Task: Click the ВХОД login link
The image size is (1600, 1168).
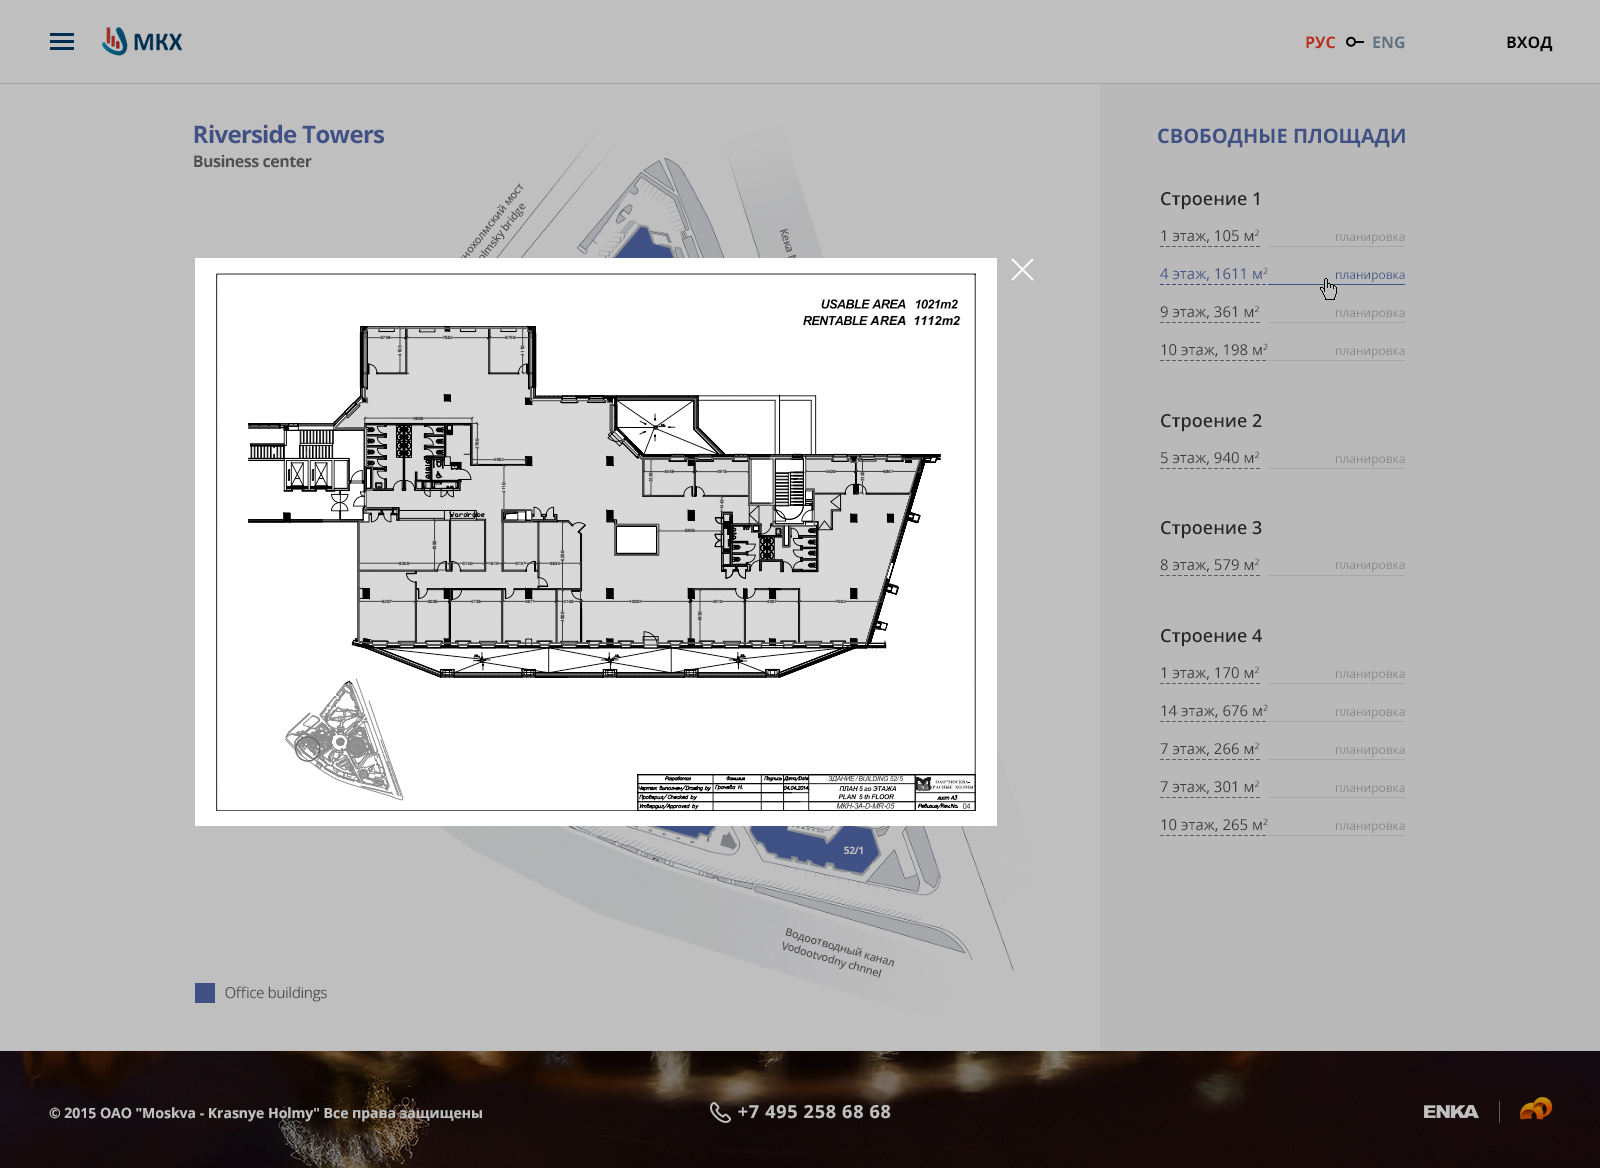Action: (x=1529, y=42)
